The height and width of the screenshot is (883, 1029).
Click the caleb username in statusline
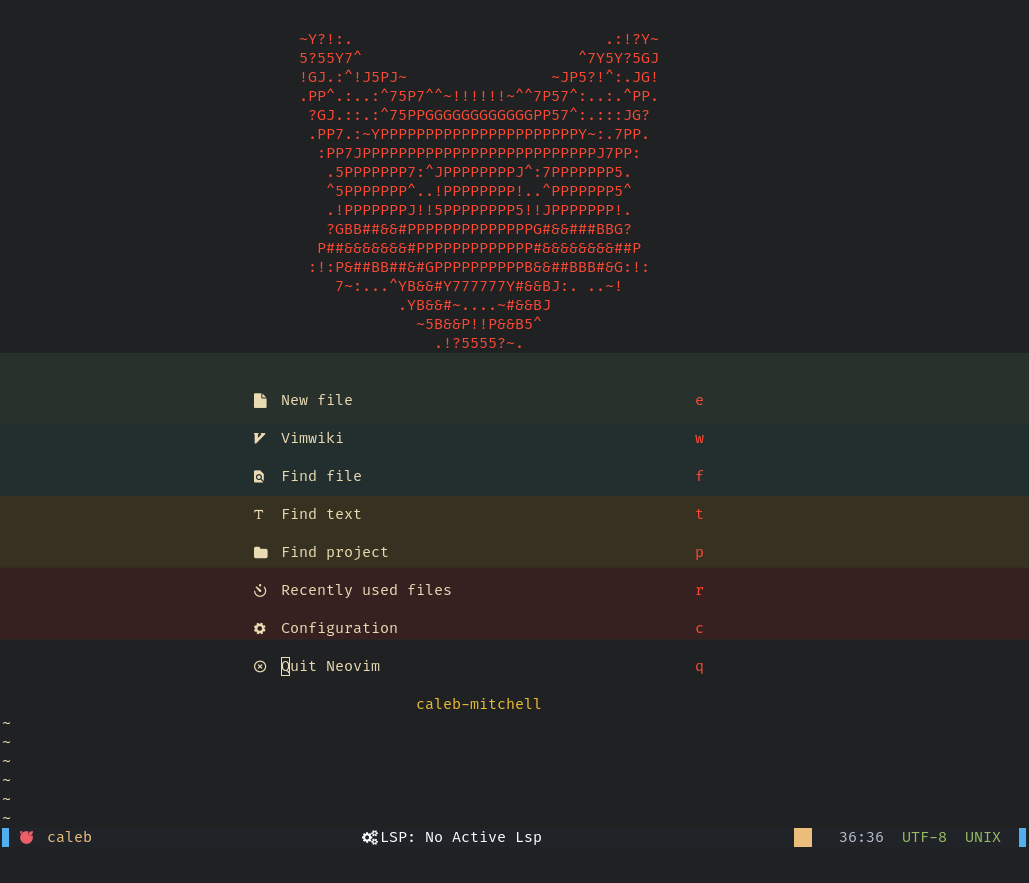point(69,837)
